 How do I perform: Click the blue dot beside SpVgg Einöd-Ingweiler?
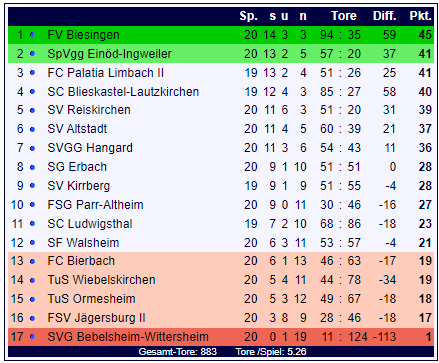pyautogui.click(x=32, y=53)
